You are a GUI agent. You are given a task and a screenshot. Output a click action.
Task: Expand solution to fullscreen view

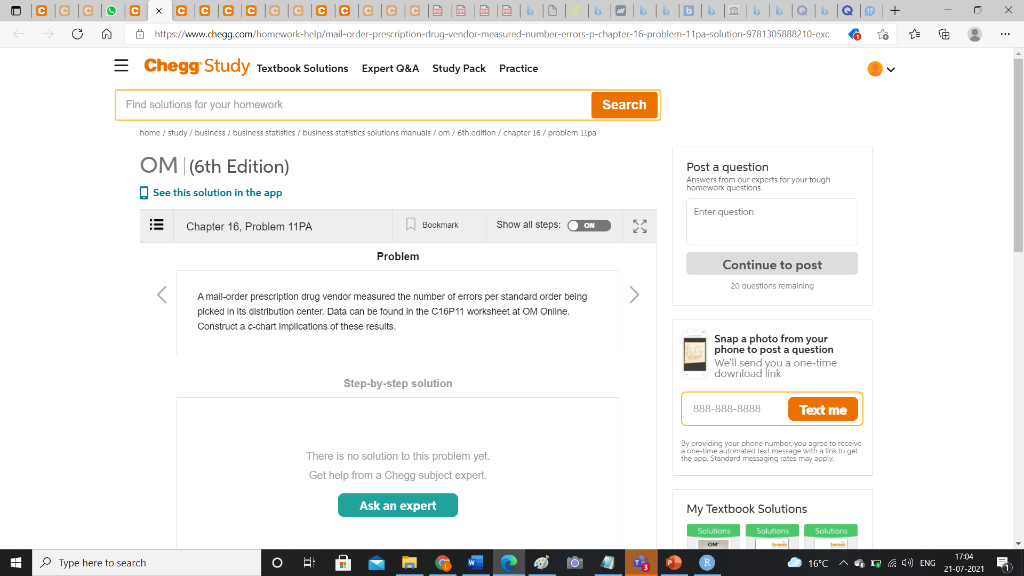click(640, 226)
